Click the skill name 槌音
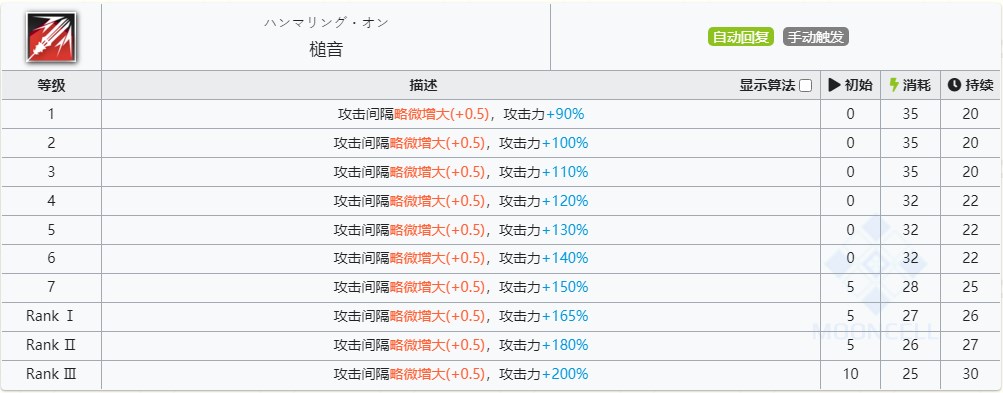1003x393 pixels. 326,49
